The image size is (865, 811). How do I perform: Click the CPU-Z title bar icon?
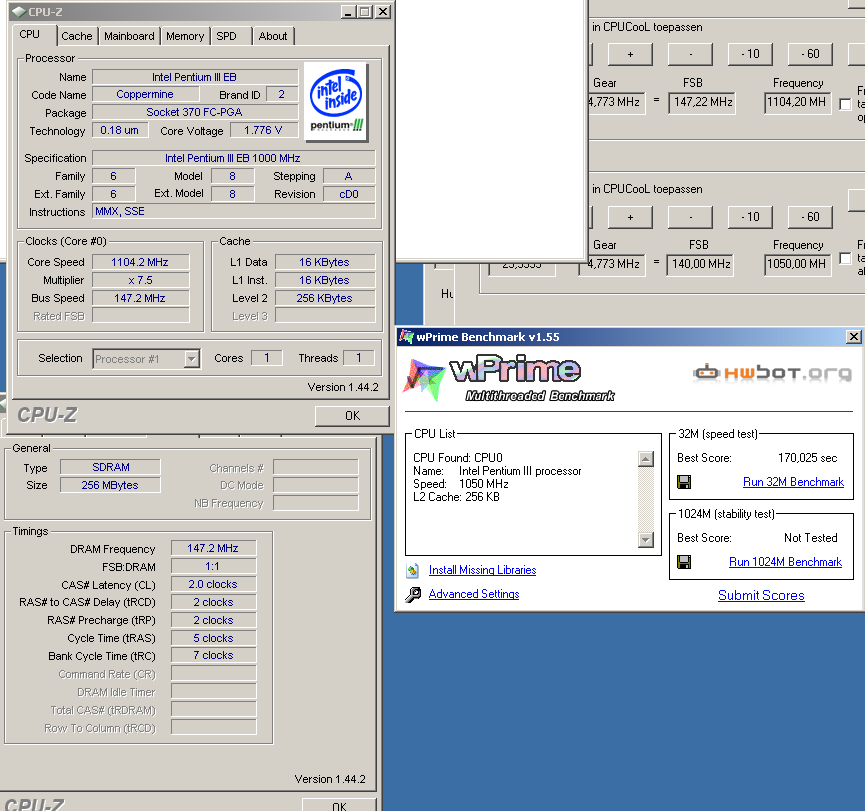click(19, 12)
